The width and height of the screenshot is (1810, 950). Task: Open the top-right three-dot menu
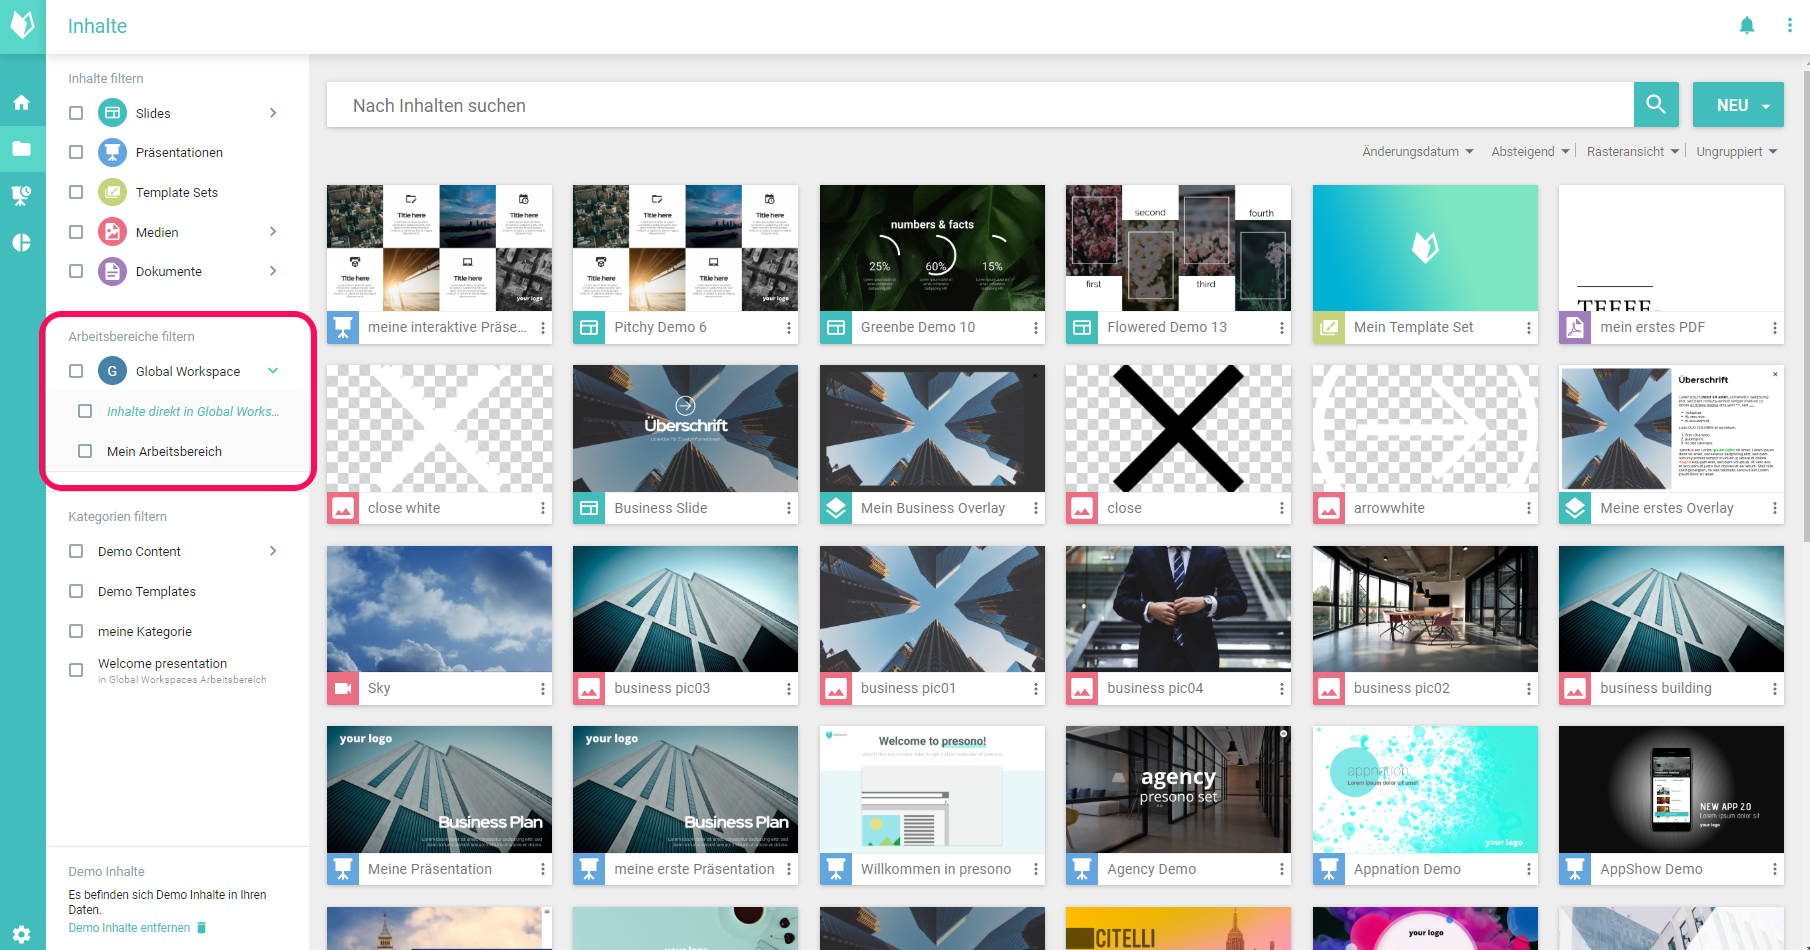pos(1789,25)
